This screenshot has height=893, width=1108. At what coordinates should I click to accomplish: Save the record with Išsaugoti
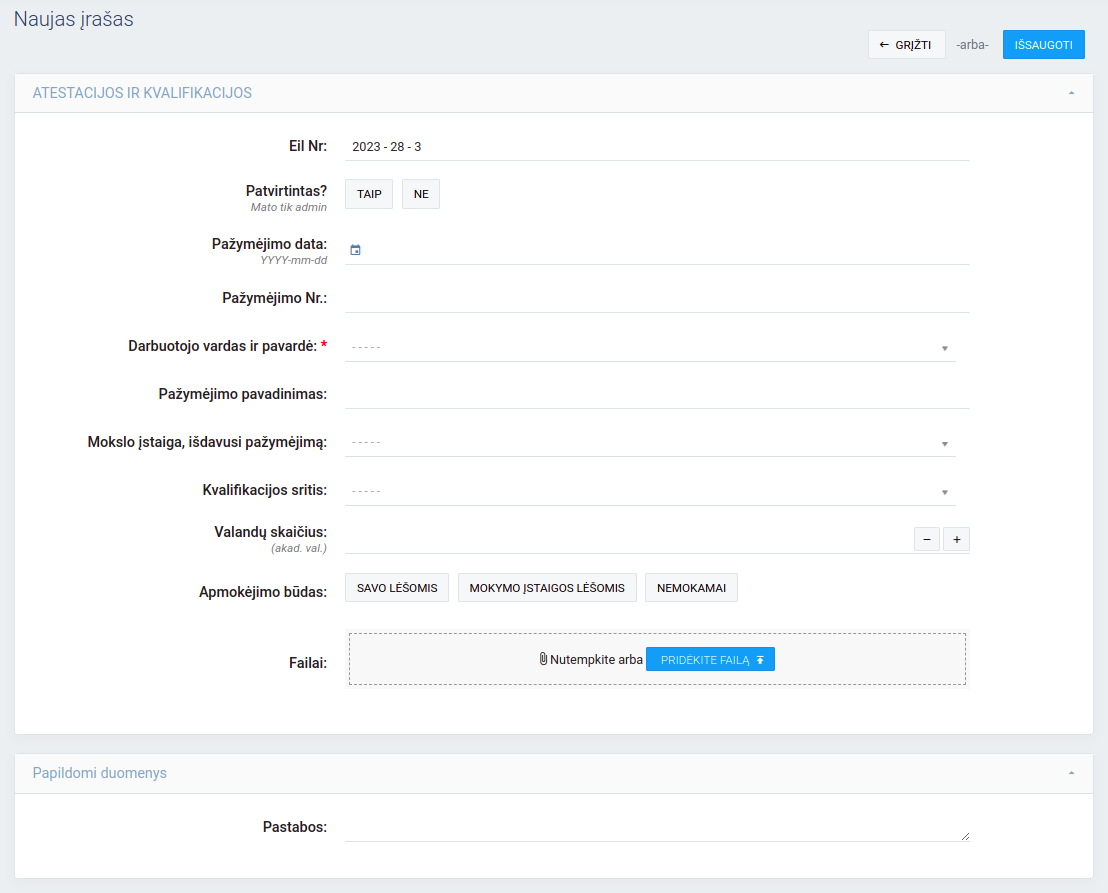[x=1043, y=45]
